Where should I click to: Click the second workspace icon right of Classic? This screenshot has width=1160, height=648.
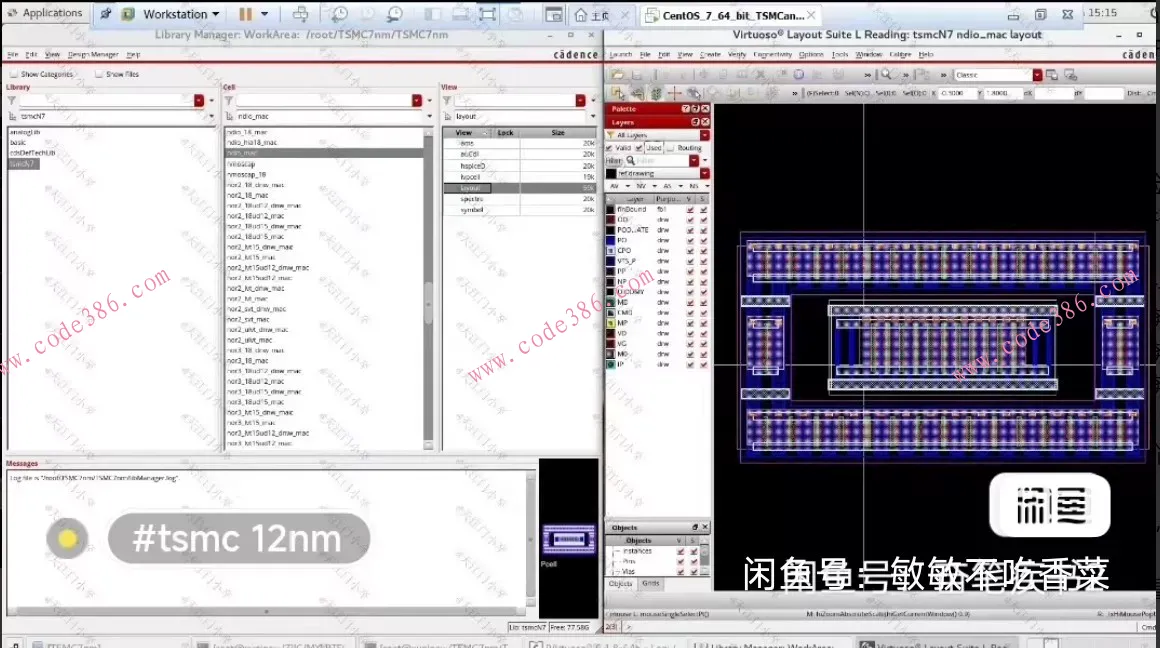pos(1070,75)
